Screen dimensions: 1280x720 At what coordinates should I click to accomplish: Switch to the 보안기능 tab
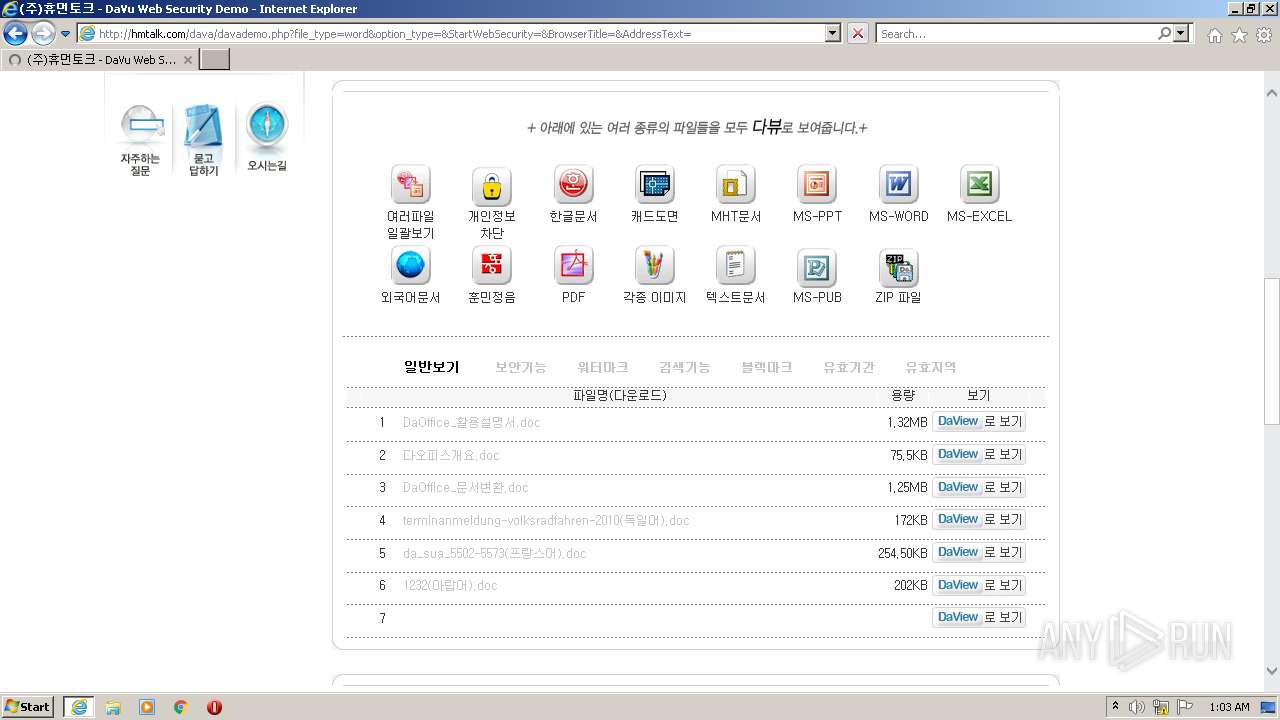[x=521, y=367]
